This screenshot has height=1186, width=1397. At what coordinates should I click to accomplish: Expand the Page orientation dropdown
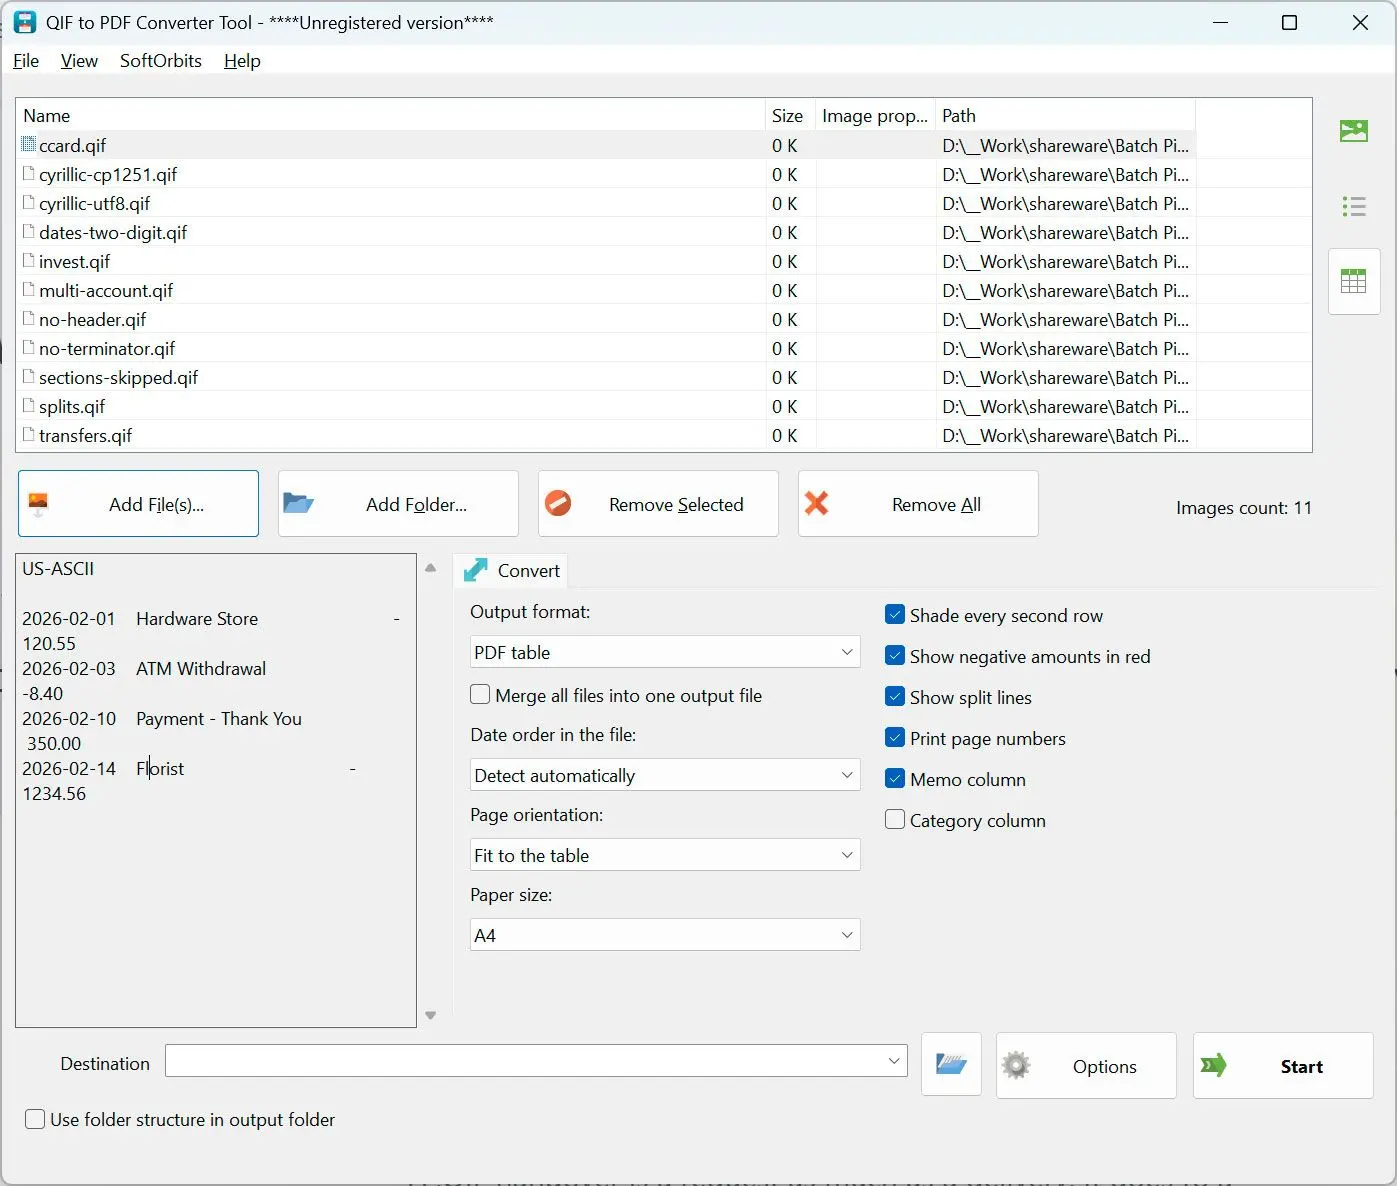(x=665, y=855)
